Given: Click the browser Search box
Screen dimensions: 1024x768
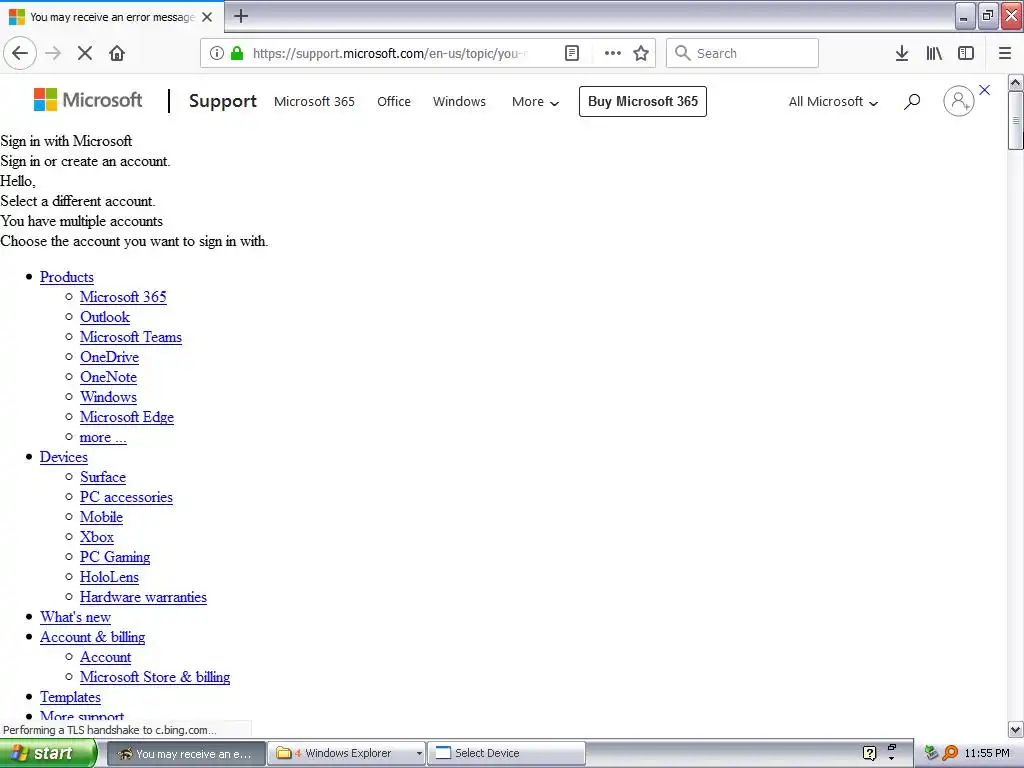Looking at the screenshot, I should point(742,54).
